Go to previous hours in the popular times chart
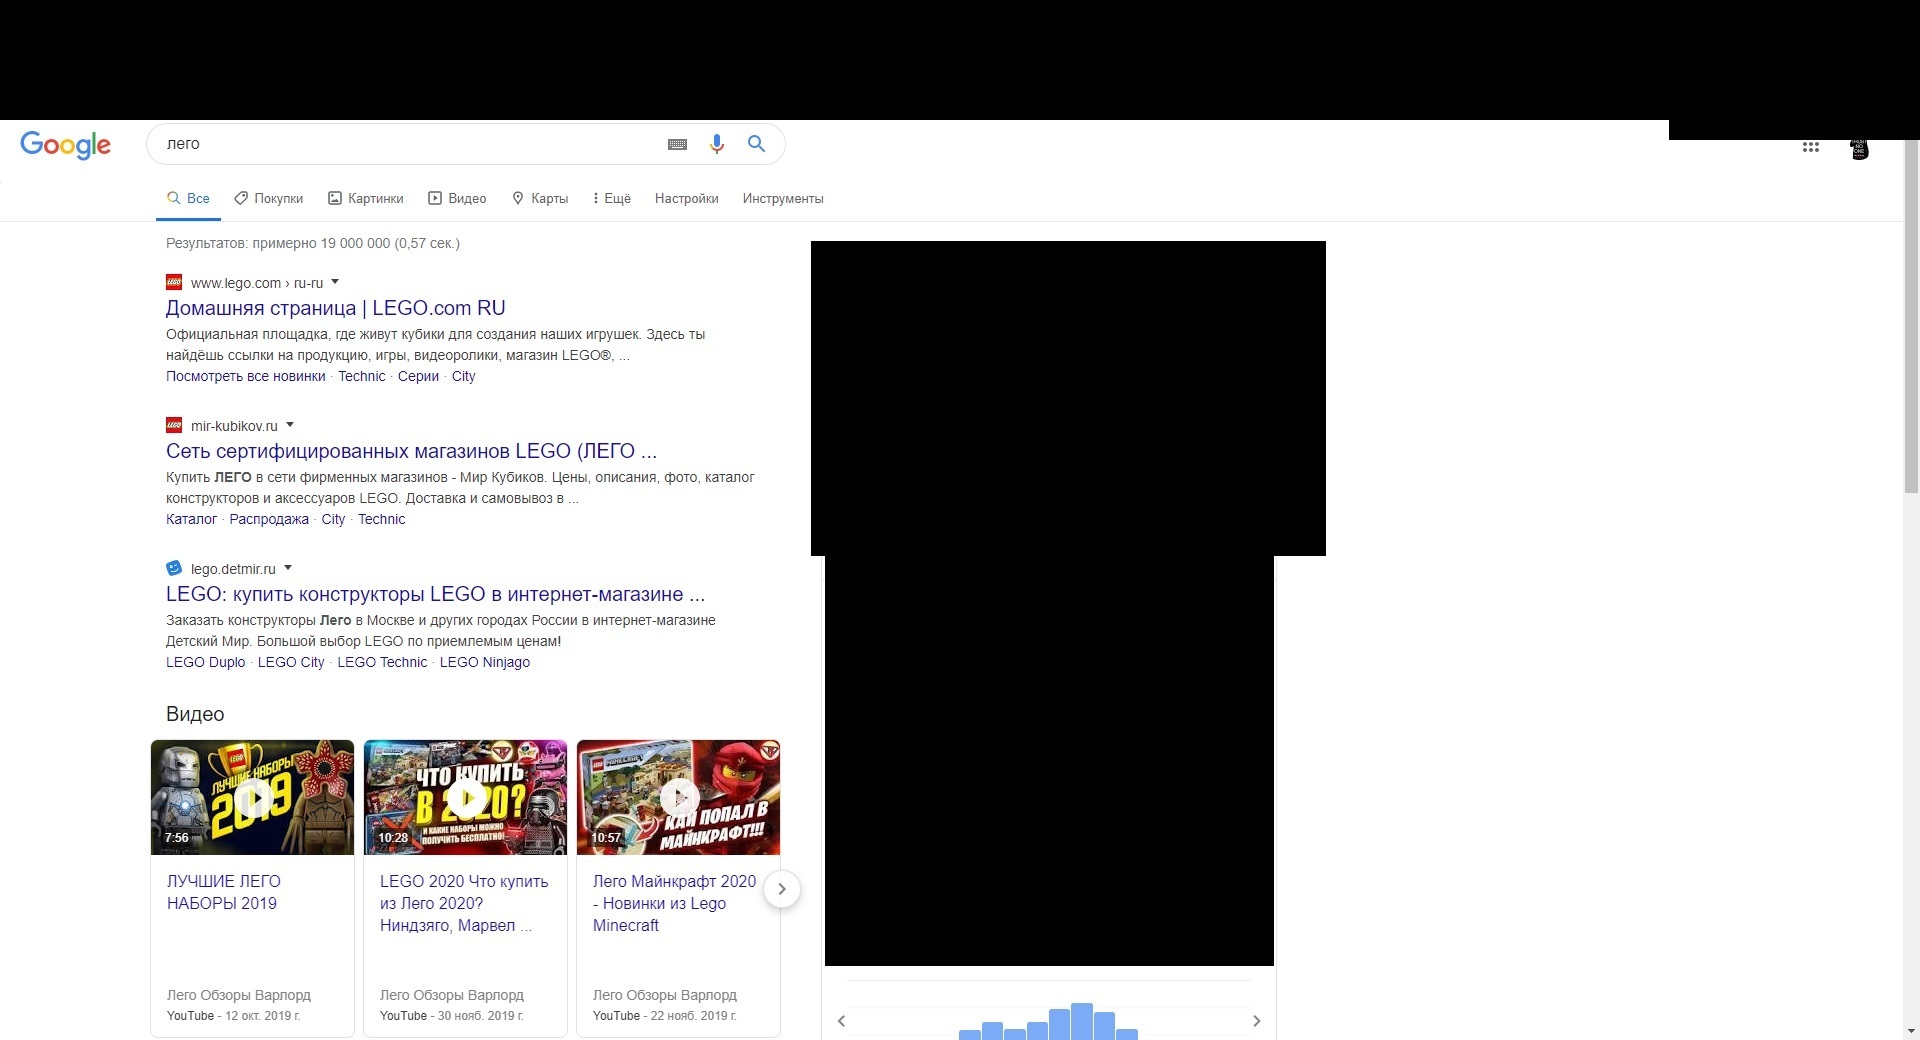The height and width of the screenshot is (1040, 1920). pyautogui.click(x=842, y=1021)
